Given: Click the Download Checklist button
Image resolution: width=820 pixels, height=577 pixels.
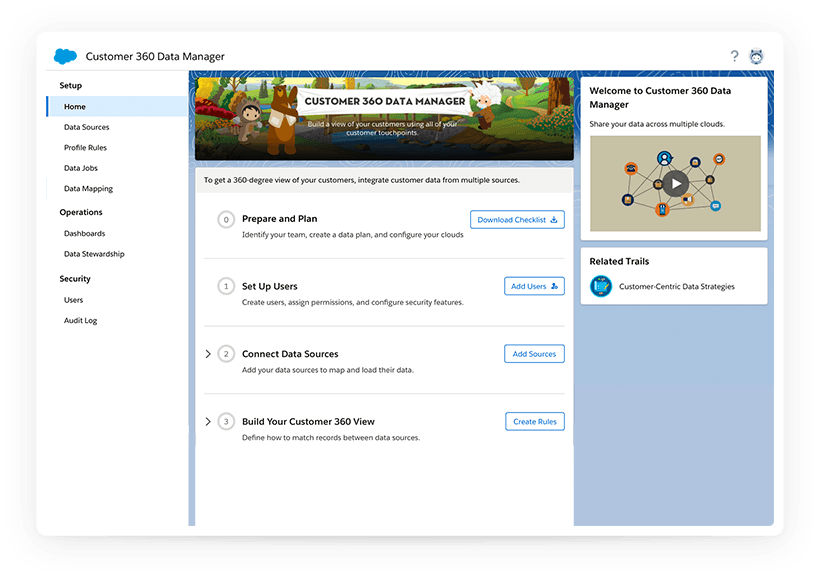Looking at the screenshot, I should pos(517,220).
